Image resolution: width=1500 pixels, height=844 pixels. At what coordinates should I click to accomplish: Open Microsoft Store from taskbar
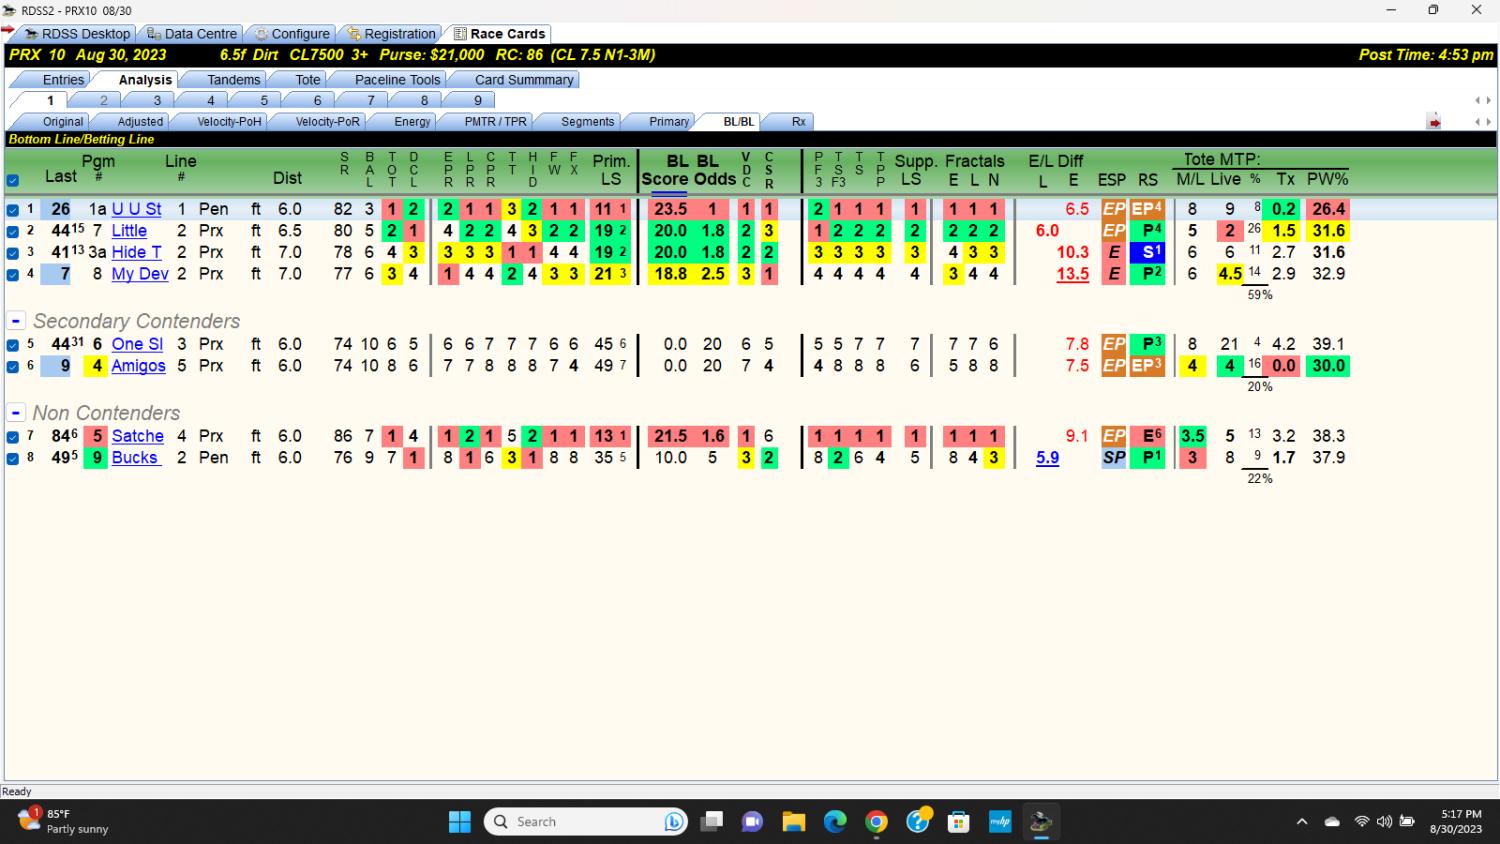tap(958, 822)
